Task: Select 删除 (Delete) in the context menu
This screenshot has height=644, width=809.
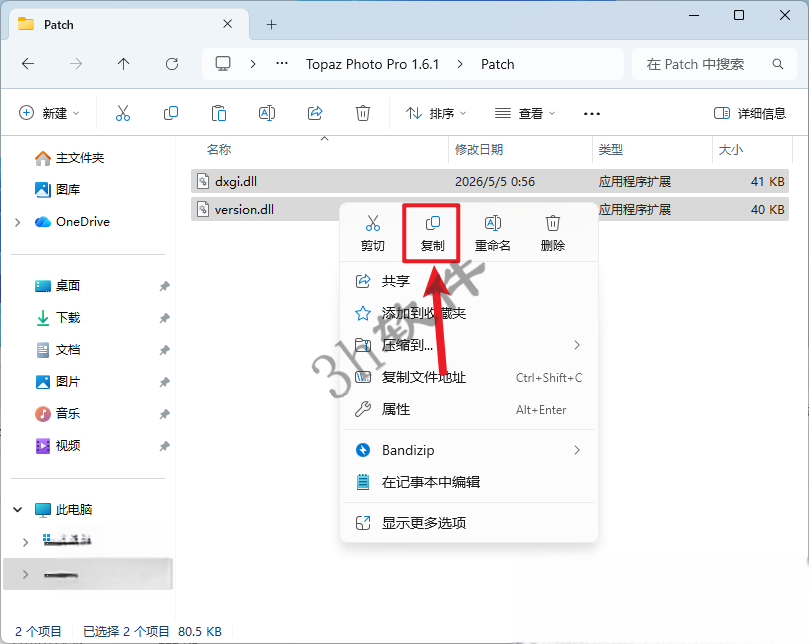Action: pyautogui.click(x=553, y=233)
